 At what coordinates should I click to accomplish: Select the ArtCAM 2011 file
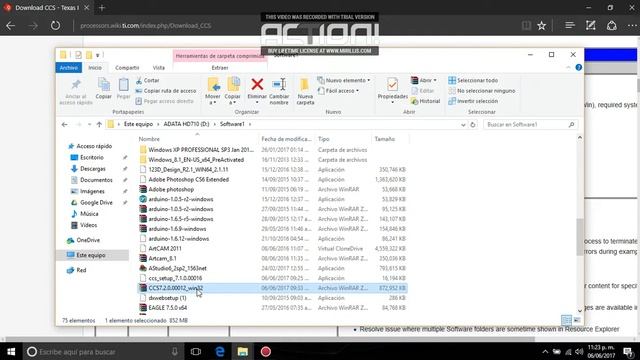pyautogui.click(x=165, y=249)
